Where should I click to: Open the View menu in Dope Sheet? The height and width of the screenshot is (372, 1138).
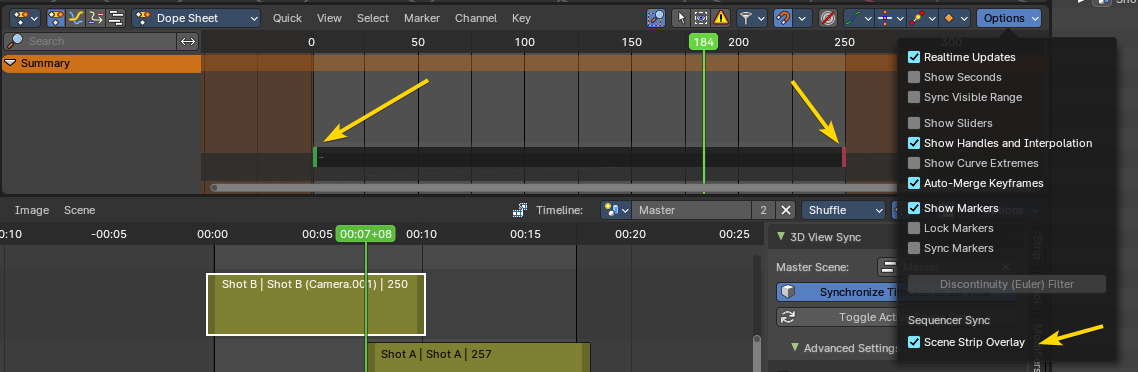point(329,18)
